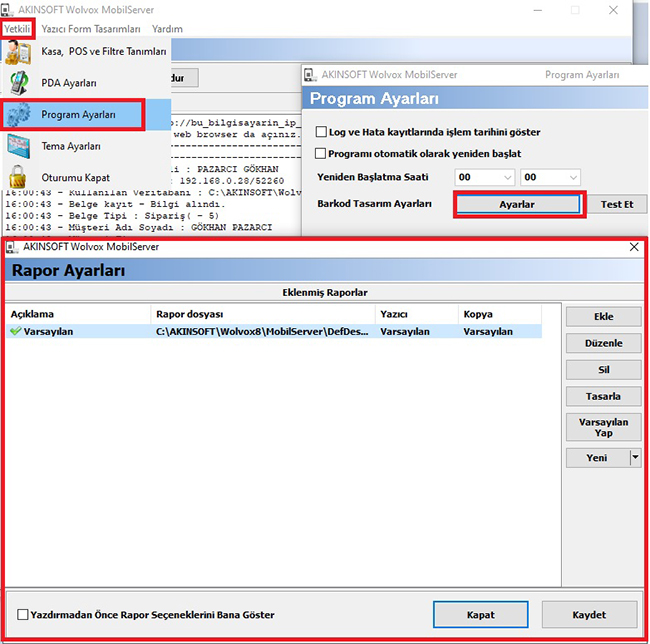The height and width of the screenshot is (644, 650).
Task: Click the Yeni button
Action: 597,458
